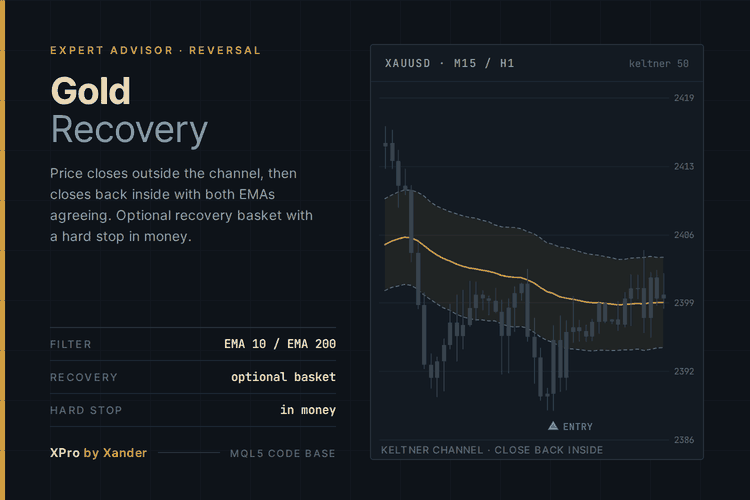Click the ENTRY triangle marker icon
This screenshot has width=750, height=500.
pyautogui.click(x=553, y=426)
